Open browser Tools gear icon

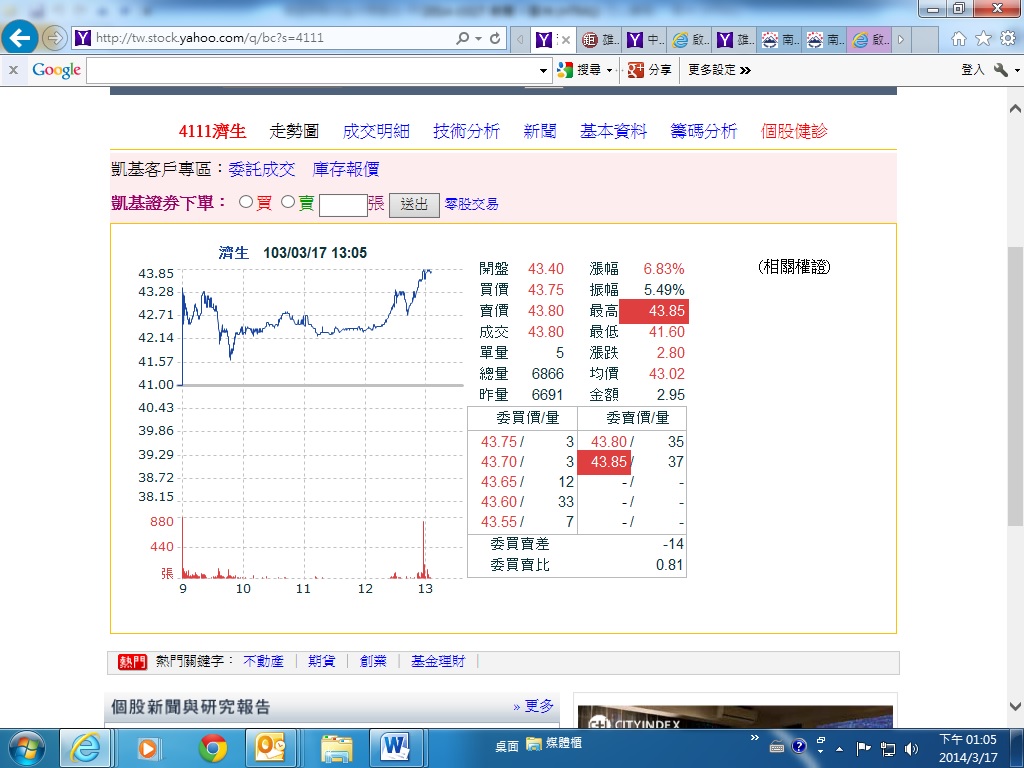[x=1008, y=39]
